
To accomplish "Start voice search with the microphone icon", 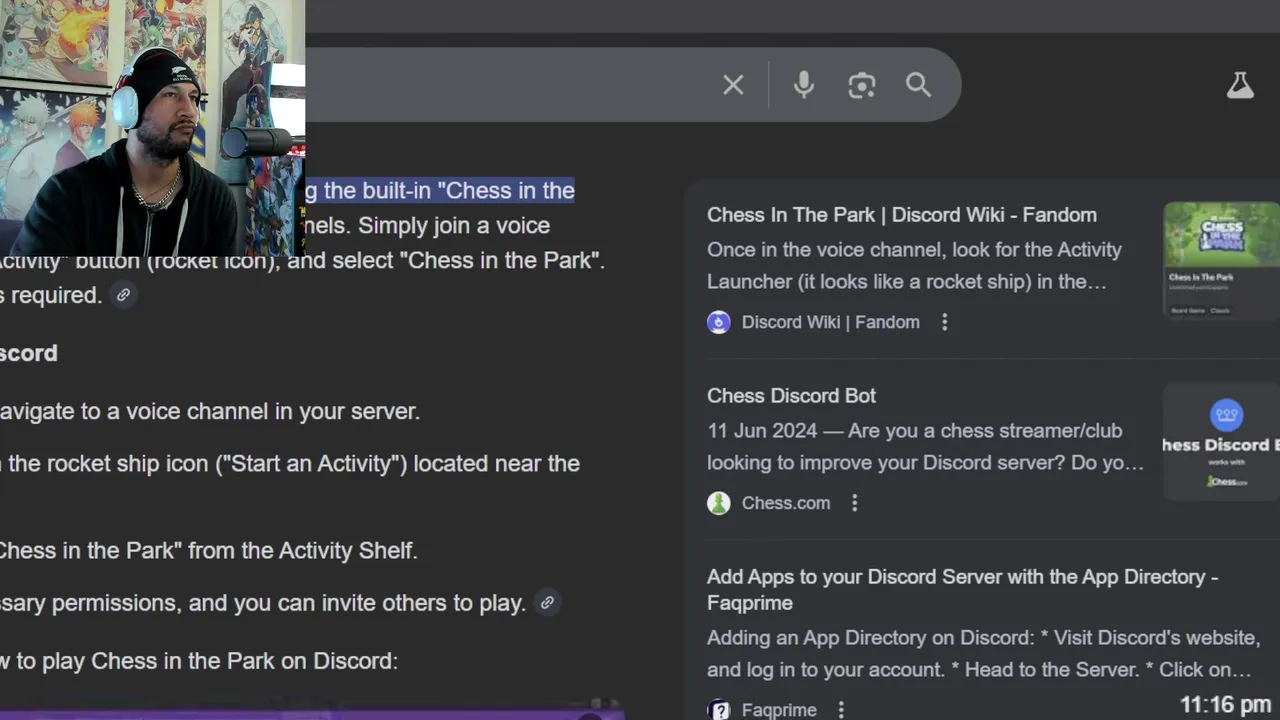I will point(803,85).
